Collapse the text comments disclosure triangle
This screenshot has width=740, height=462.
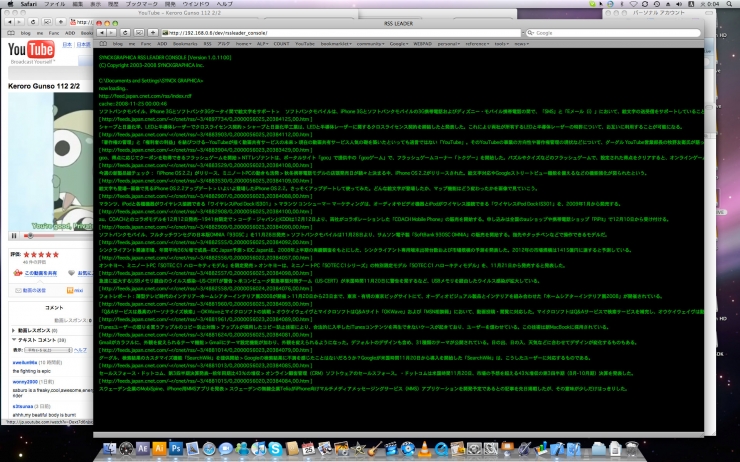coord(14,340)
